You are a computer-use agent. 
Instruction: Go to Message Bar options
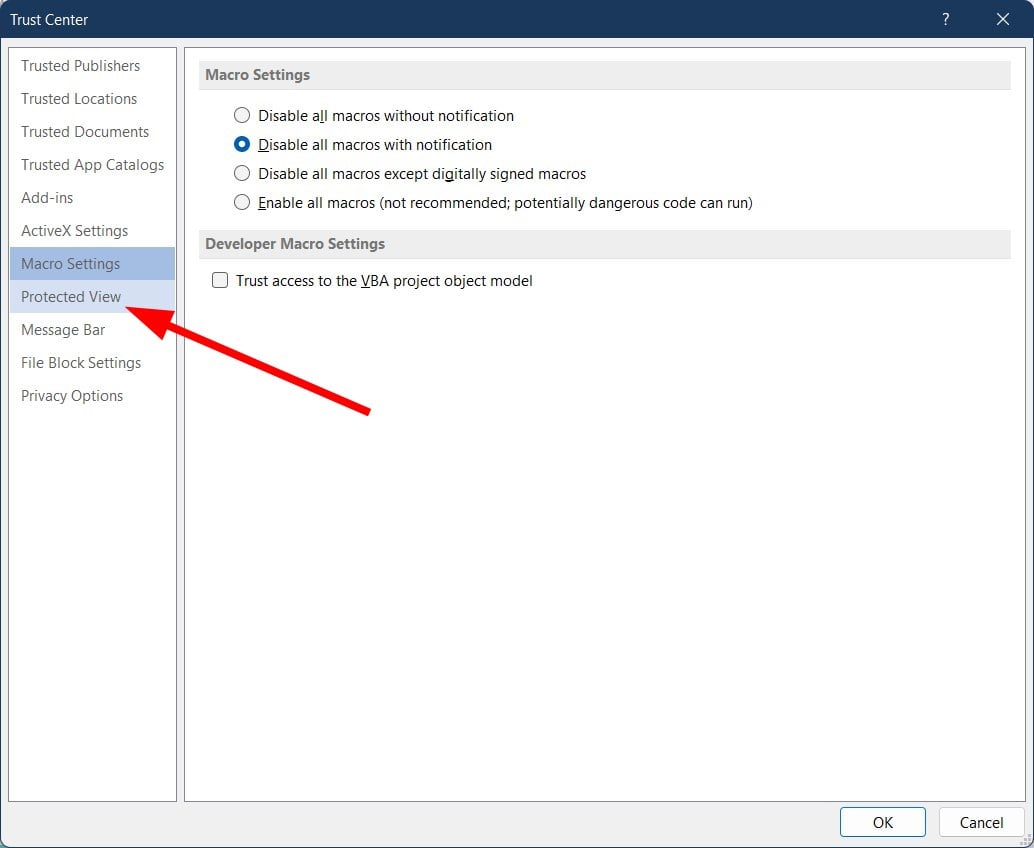(x=92, y=330)
